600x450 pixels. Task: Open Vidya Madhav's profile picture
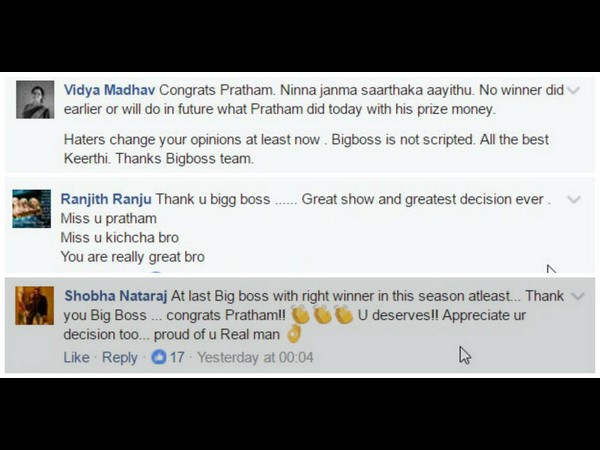point(35,99)
